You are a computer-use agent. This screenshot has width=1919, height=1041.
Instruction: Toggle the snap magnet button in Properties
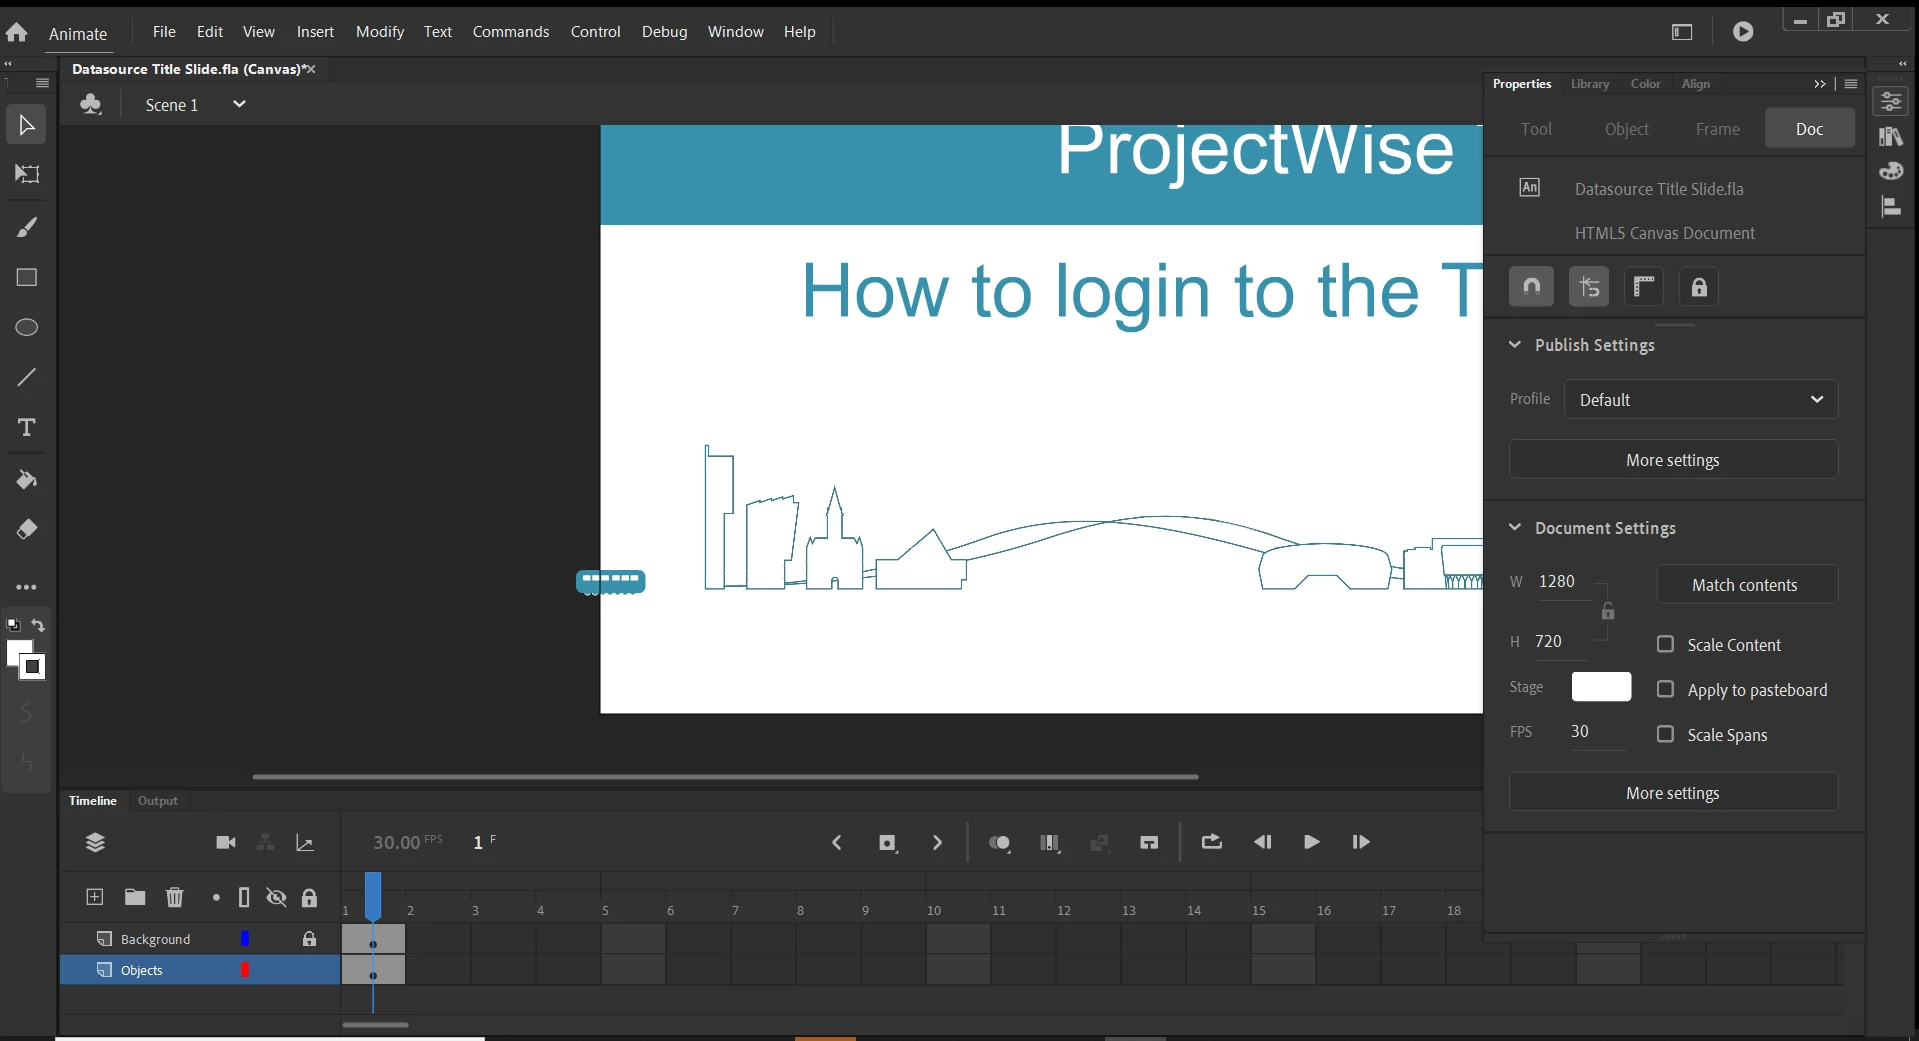(1531, 287)
